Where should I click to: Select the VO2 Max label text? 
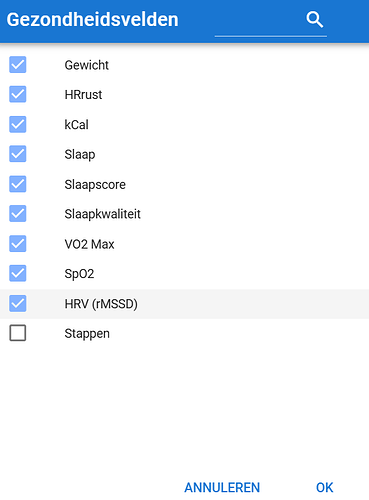pos(89,244)
